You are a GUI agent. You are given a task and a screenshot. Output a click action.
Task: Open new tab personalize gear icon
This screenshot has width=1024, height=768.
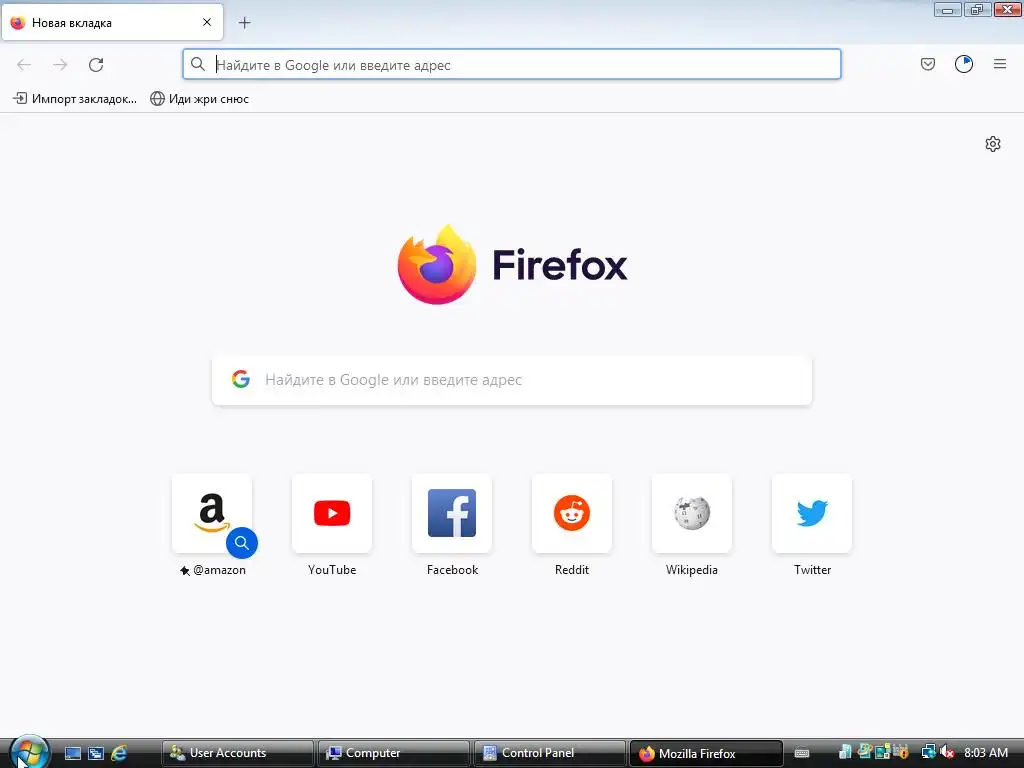click(993, 144)
